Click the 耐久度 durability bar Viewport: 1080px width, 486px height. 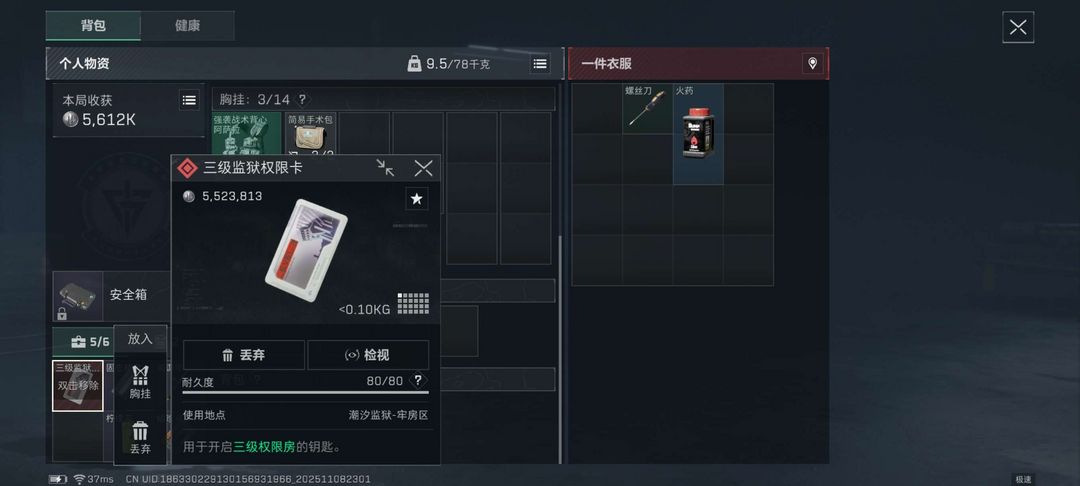pyautogui.click(x=305, y=392)
